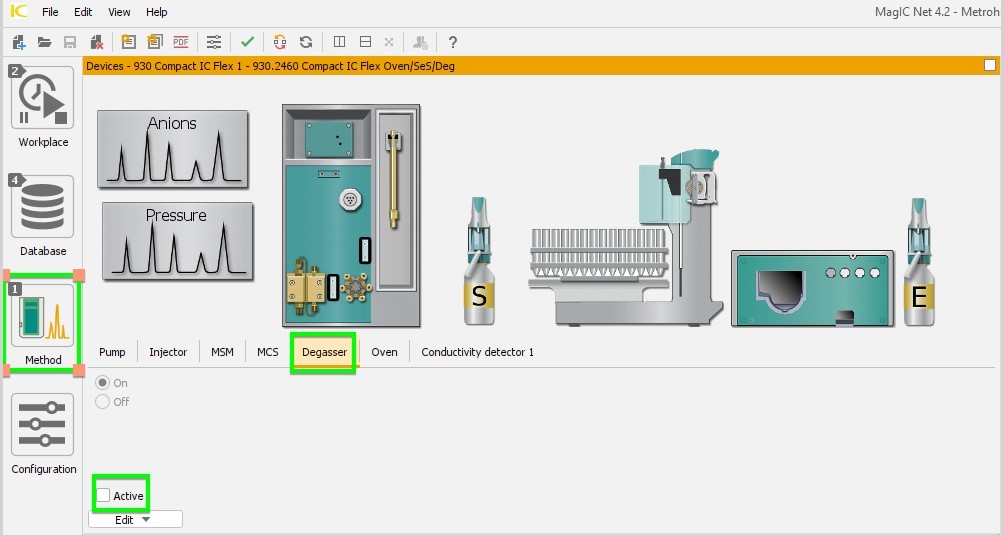Switch to the Conductivity detector 1 tab

pyautogui.click(x=477, y=352)
